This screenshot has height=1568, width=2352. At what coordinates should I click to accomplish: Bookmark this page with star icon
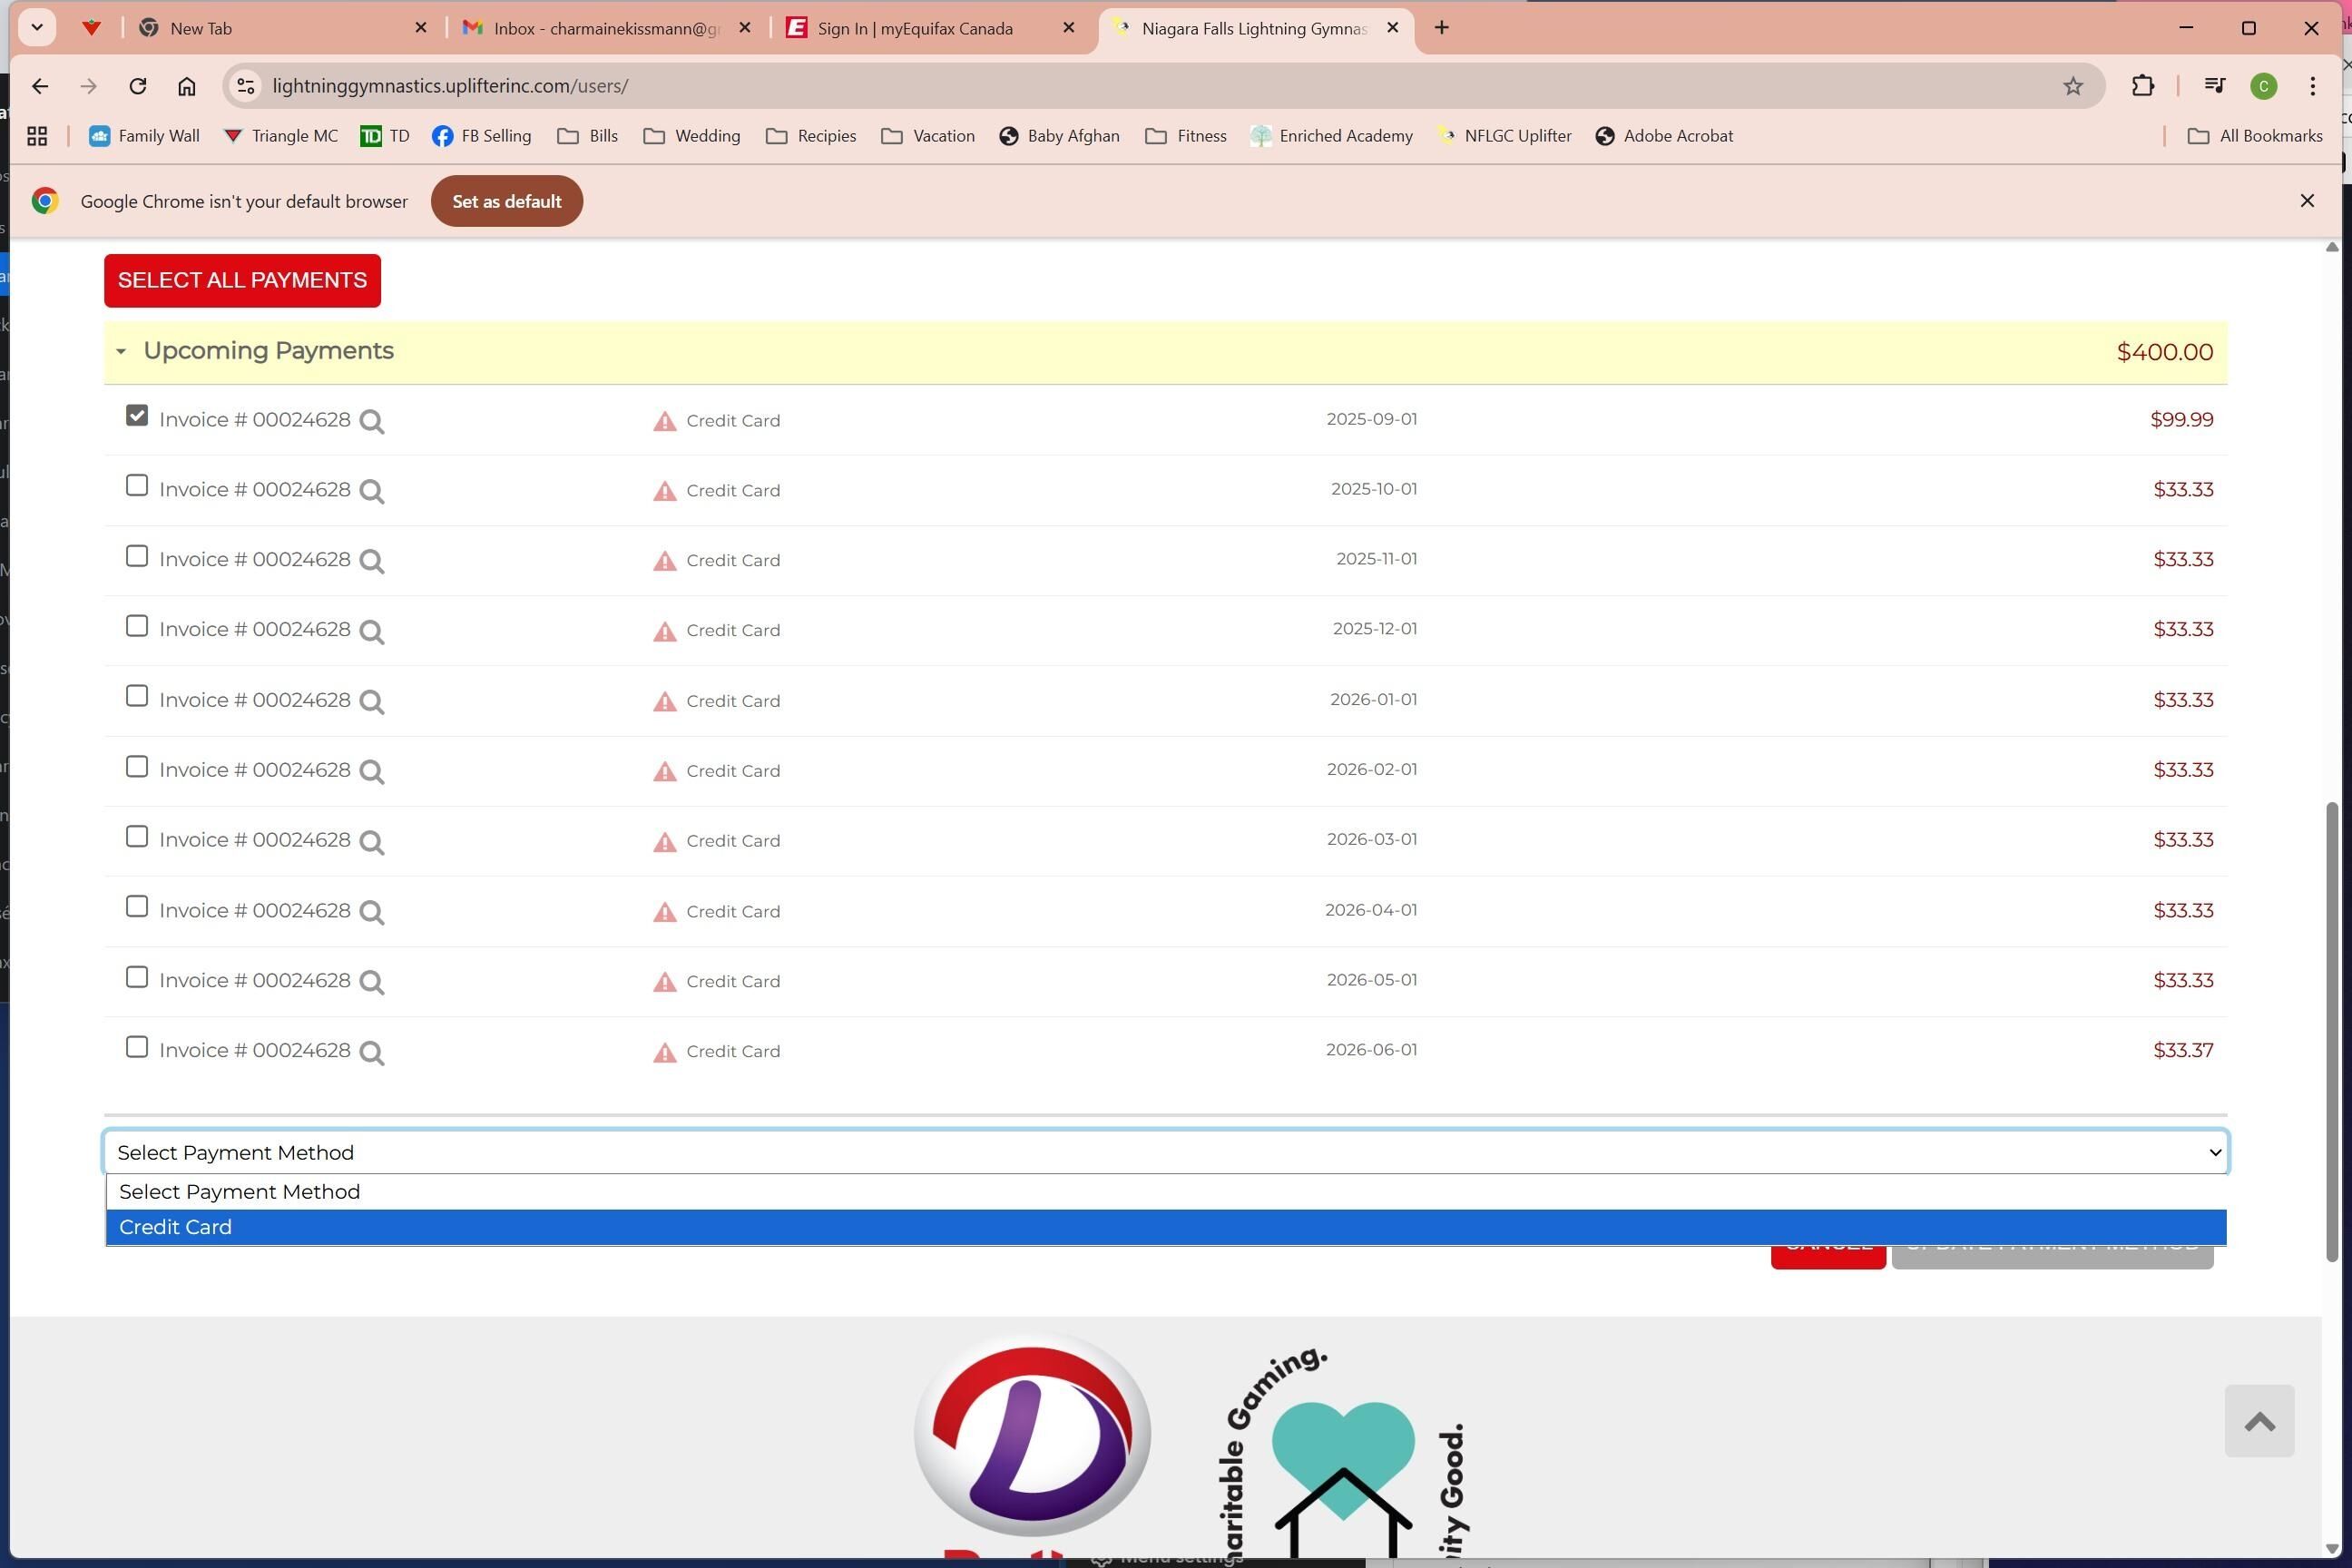coord(2072,86)
